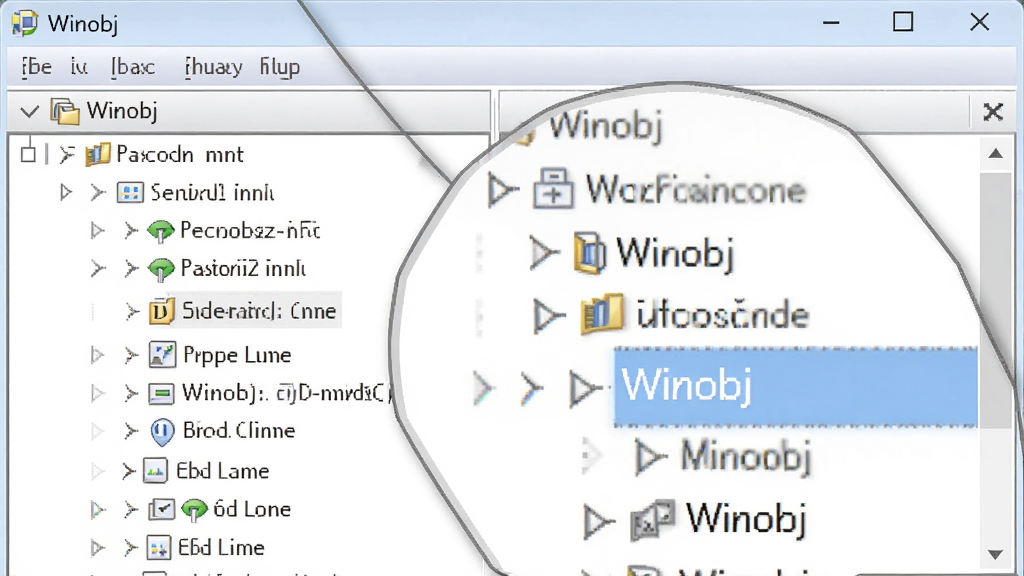Open the 'filup' menu
The height and width of the screenshot is (576, 1024).
280,67
